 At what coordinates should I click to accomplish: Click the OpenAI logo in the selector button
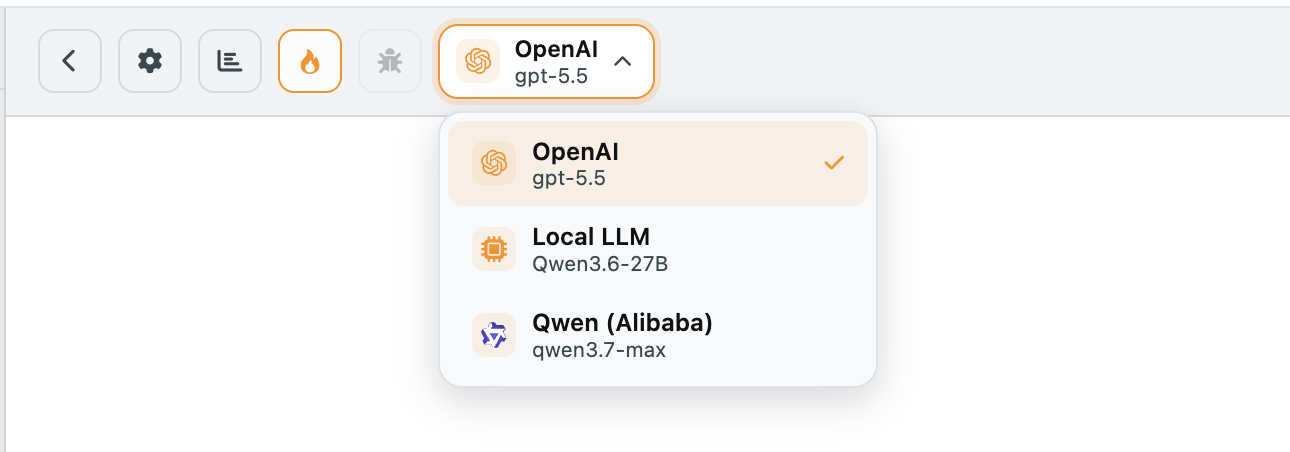(478, 62)
